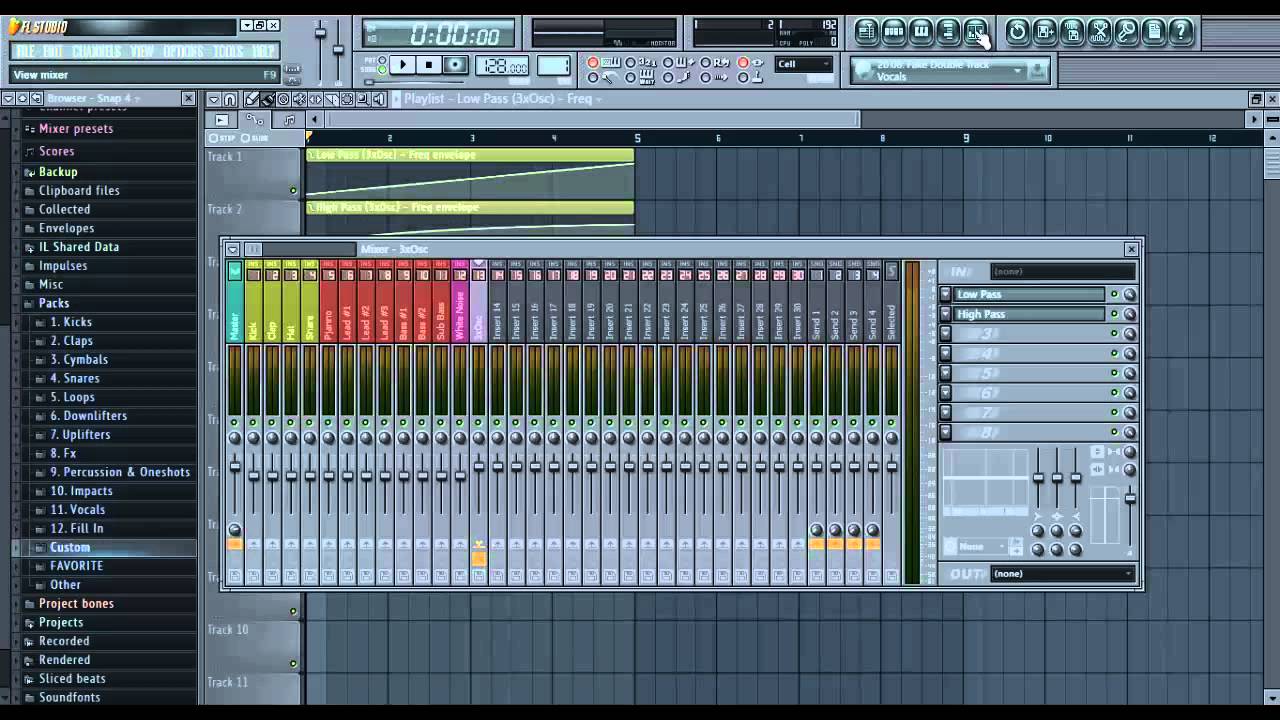Click the Play transport button
1280x720 pixels.
click(x=402, y=65)
